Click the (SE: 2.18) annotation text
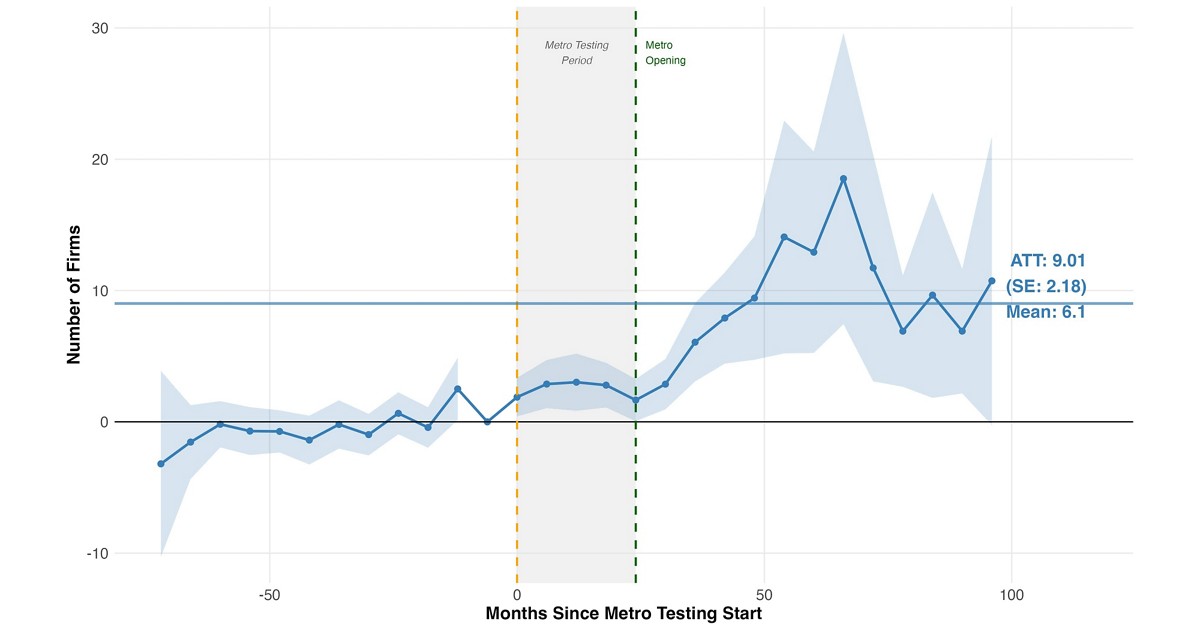The width and height of the screenshot is (1200, 630). point(1046,286)
